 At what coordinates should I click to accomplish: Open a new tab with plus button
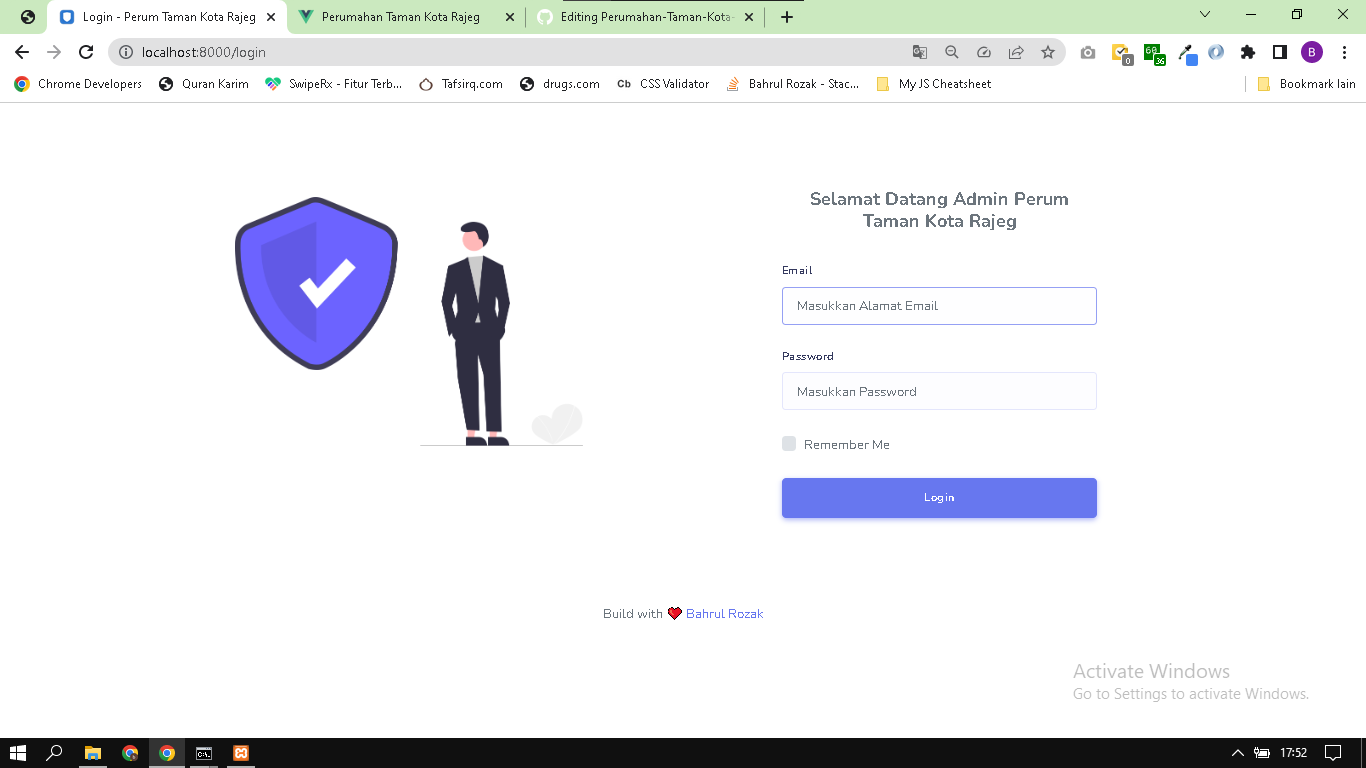click(x=787, y=17)
